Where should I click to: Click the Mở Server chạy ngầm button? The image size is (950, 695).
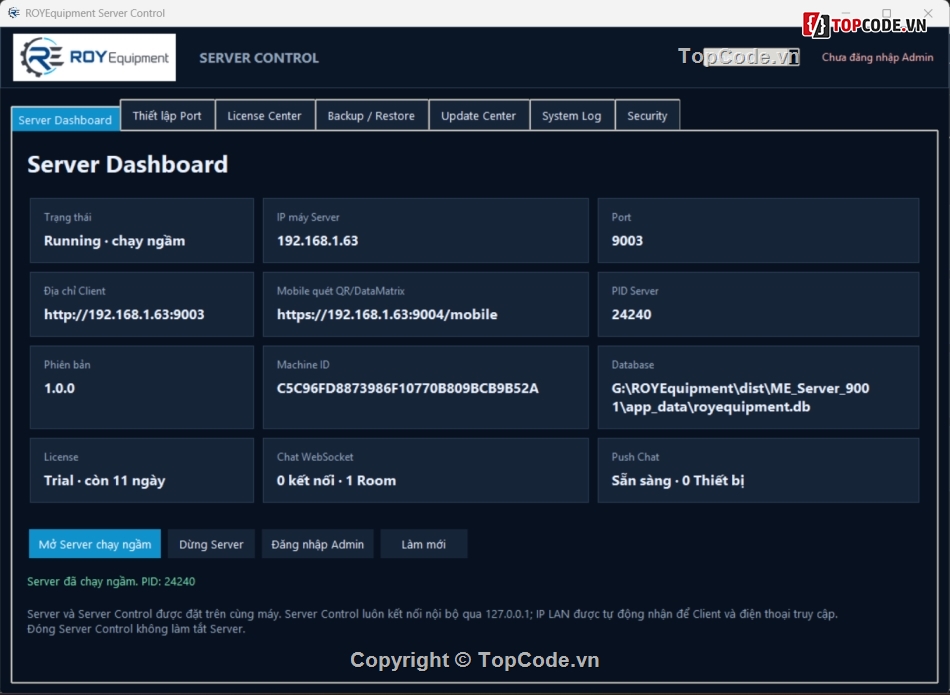click(95, 544)
